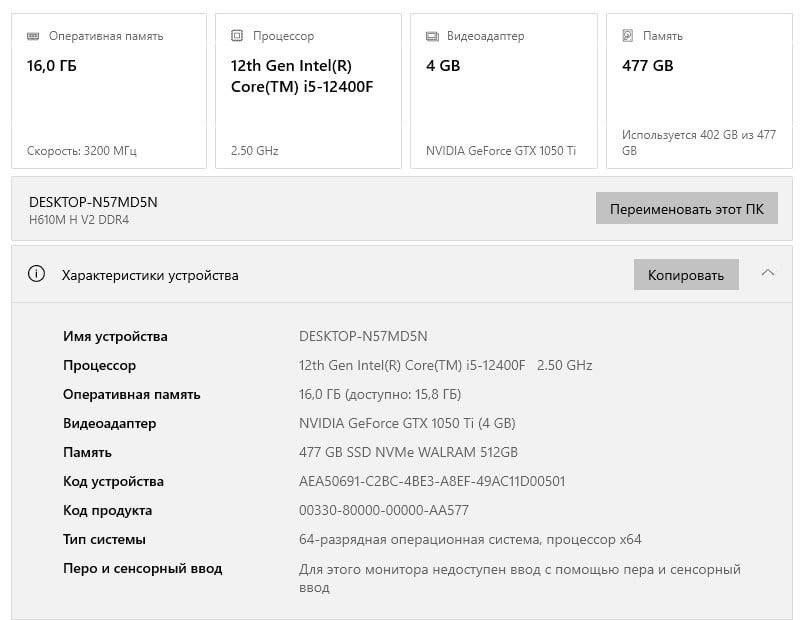Click the RAM chip icon
This screenshot has height=620, width=802.
pyautogui.click(x=34, y=36)
